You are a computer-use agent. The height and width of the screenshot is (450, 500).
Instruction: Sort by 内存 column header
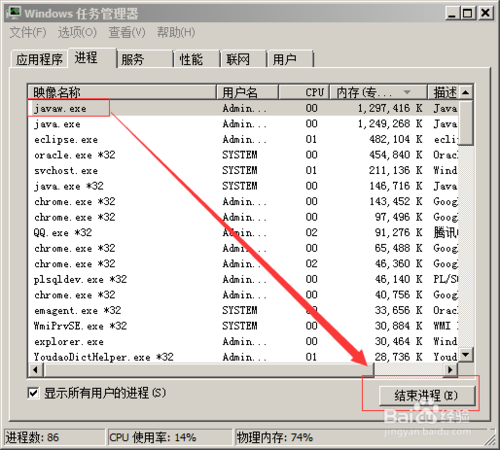[x=379, y=92]
